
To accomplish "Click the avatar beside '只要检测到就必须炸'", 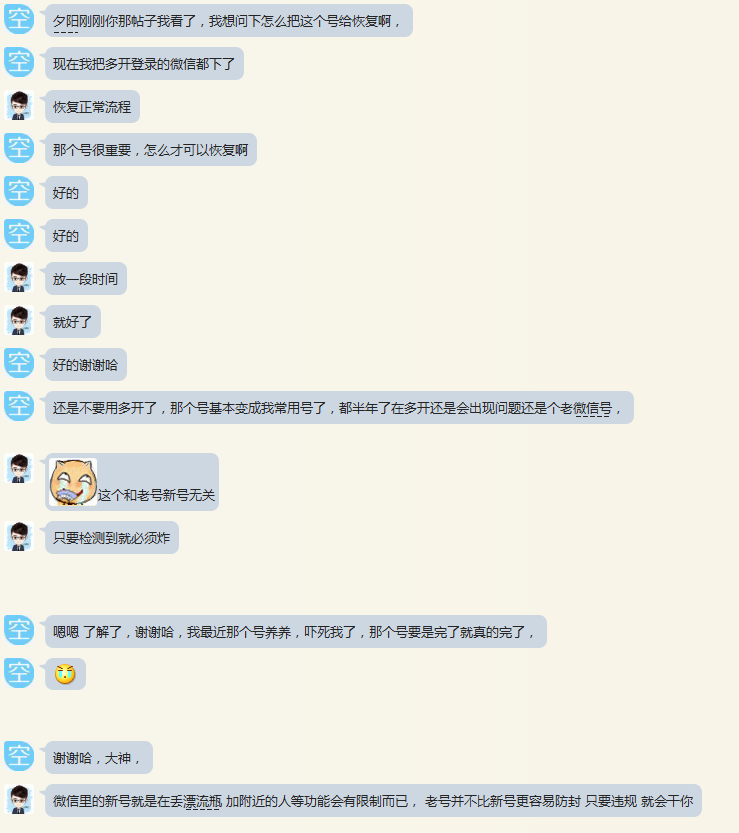I will click(19, 537).
